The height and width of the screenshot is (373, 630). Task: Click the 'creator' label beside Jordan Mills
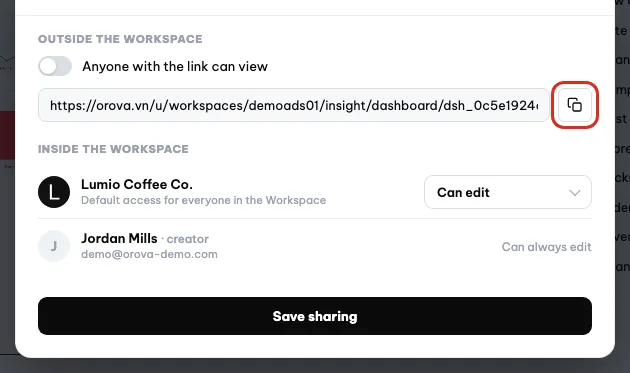pyautogui.click(x=188, y=239)
